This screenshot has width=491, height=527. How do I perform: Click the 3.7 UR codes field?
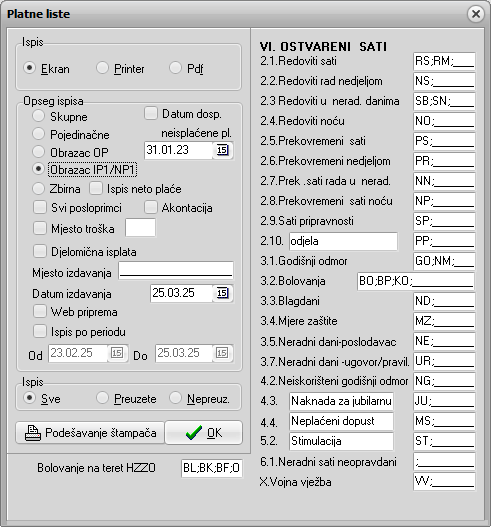tap(444, 361)
